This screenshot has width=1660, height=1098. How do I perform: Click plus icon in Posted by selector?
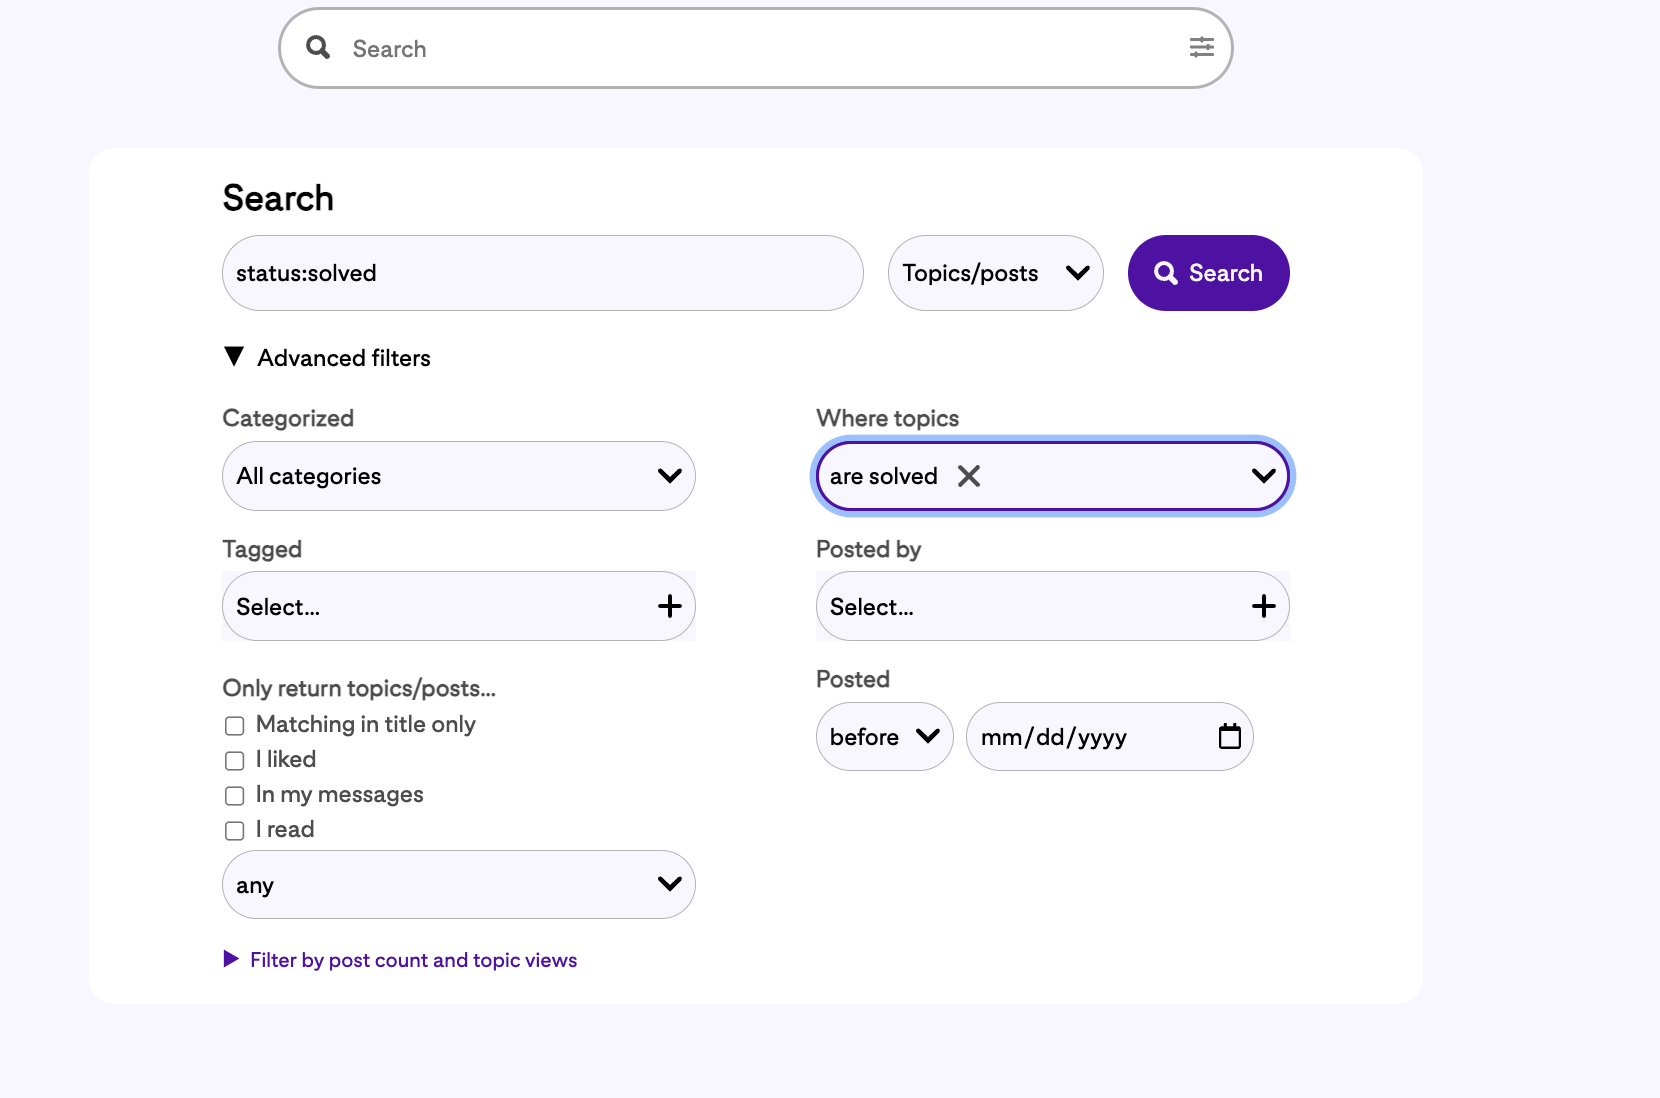[x=1263, y=606]
